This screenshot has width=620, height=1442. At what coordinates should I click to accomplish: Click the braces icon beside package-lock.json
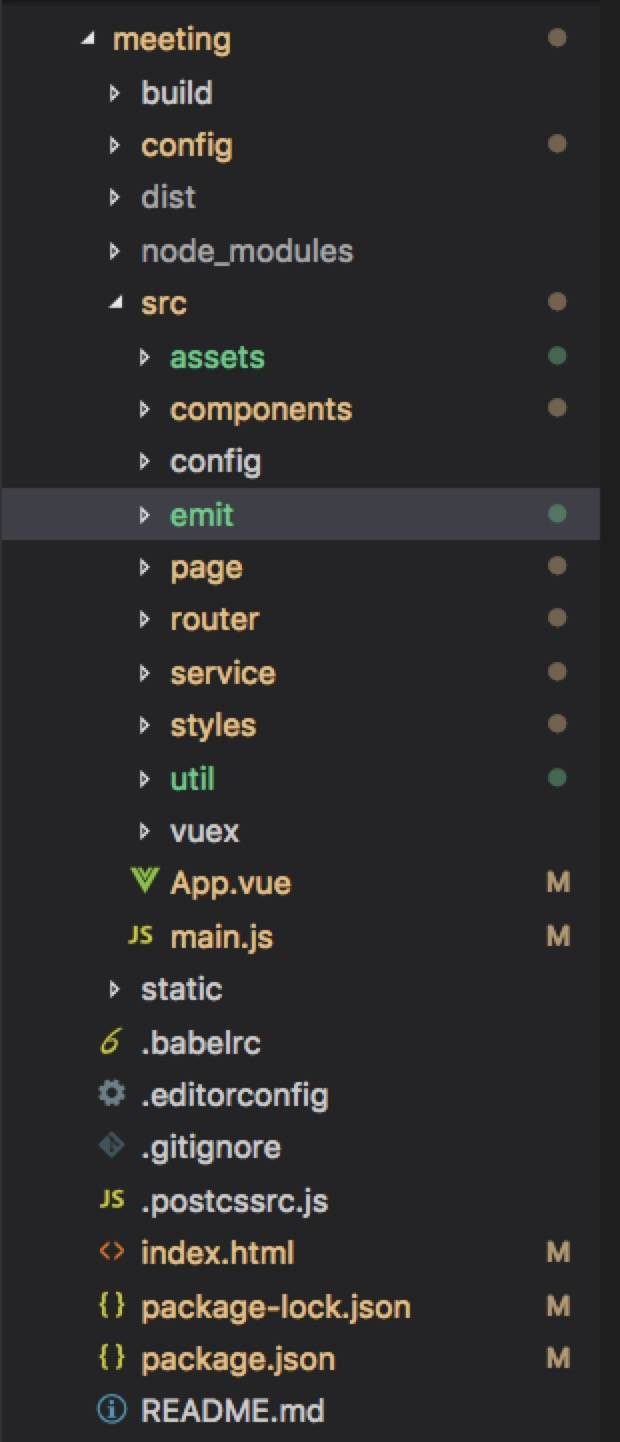(x=112, y=1305)
